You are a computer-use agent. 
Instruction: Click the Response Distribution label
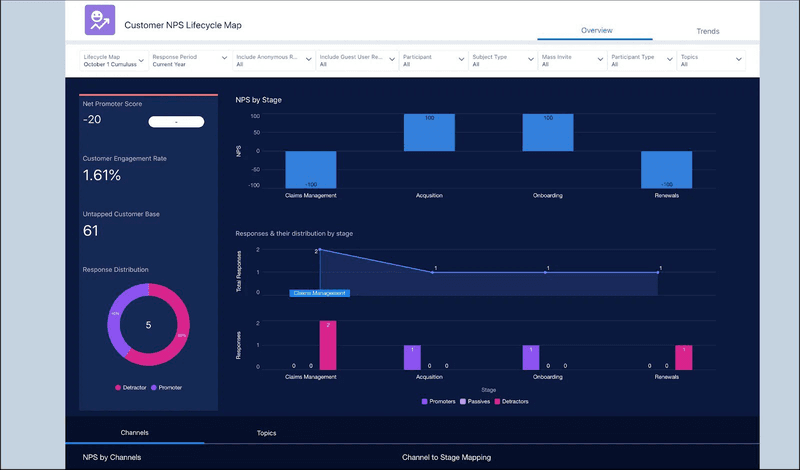tap(115, 270)
